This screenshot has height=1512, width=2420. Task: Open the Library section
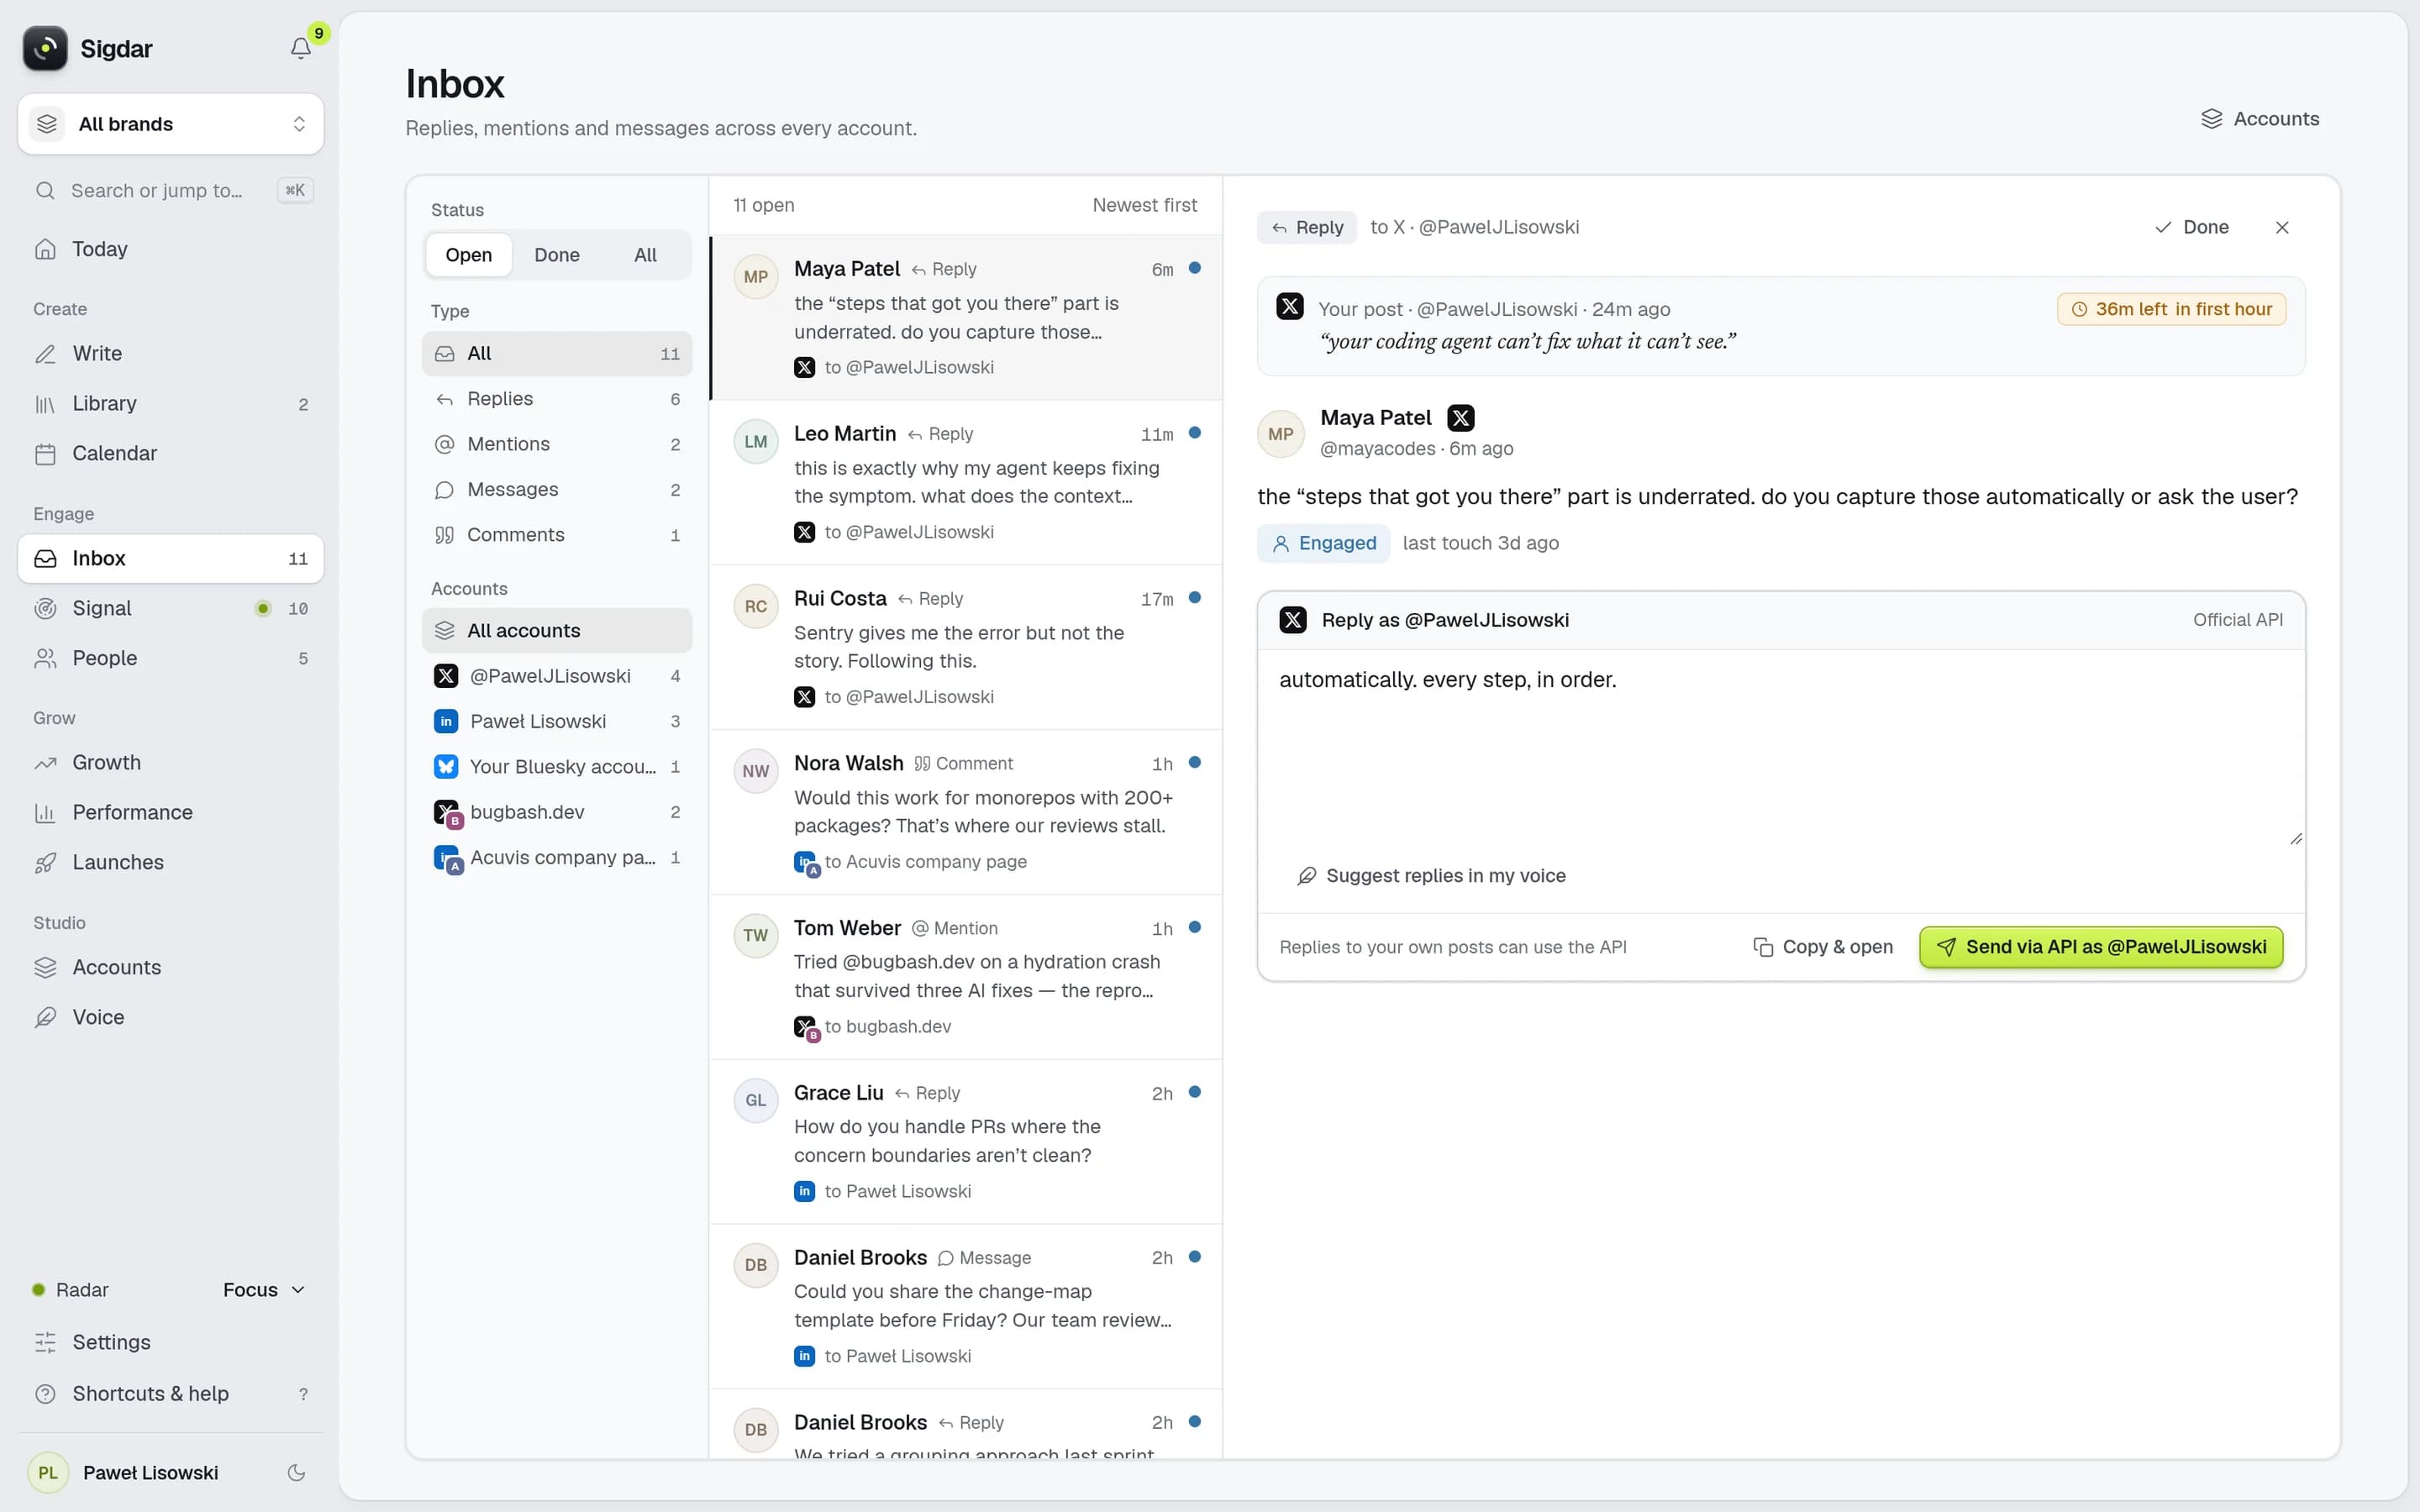pos(171,403)
